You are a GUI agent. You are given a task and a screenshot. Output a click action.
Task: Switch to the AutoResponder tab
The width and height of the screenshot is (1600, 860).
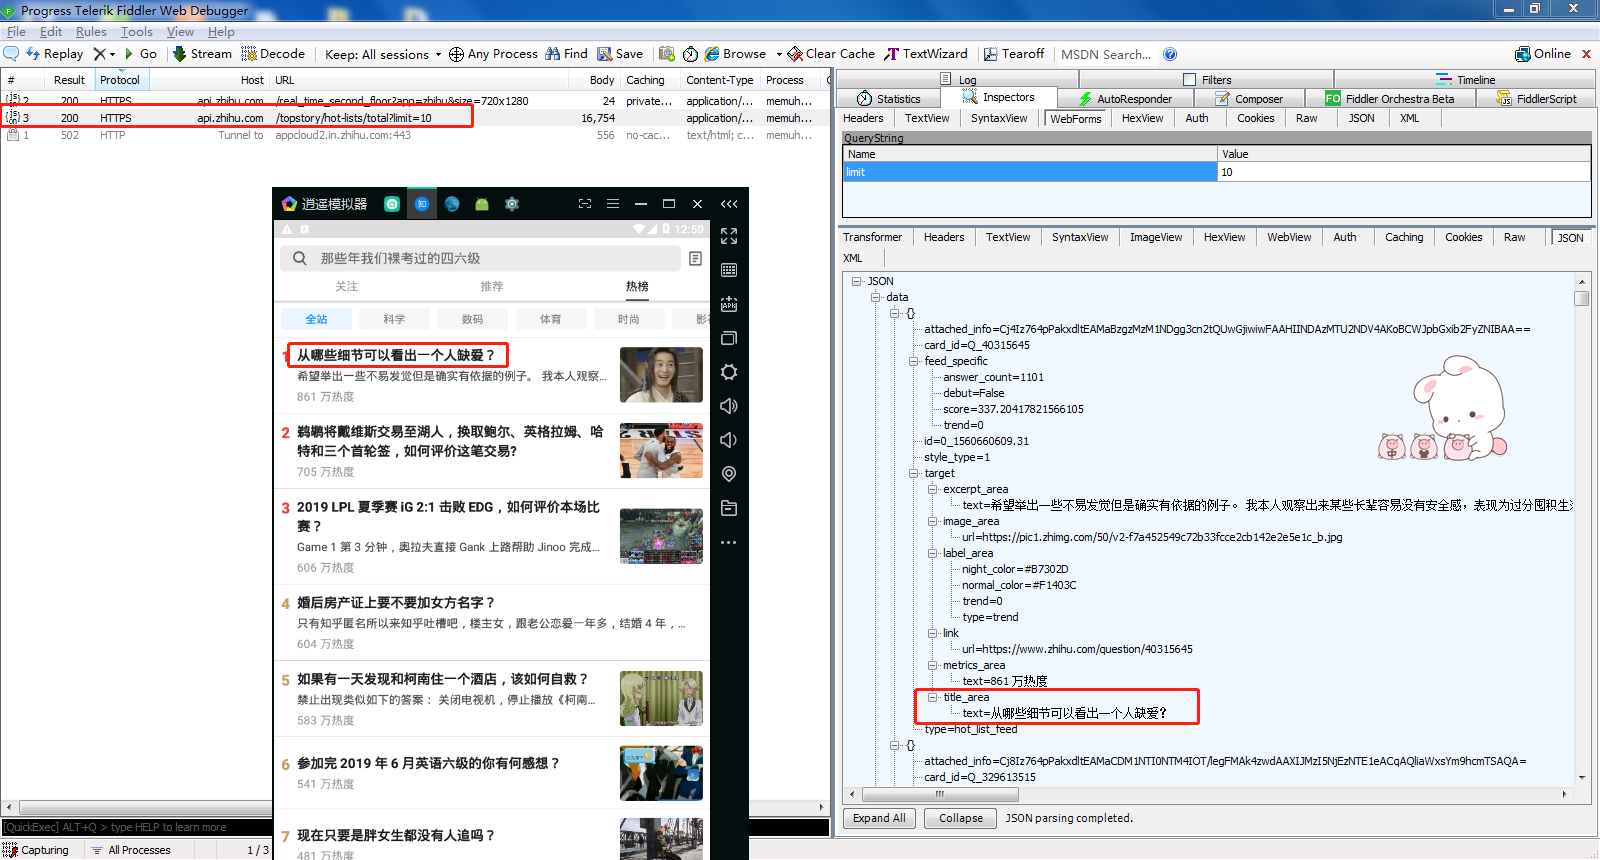point(1125,98)
